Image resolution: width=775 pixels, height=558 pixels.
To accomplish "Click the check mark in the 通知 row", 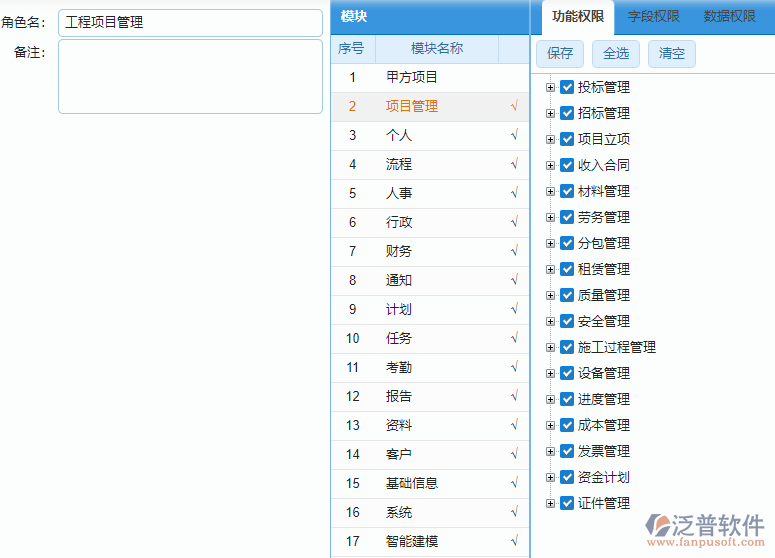I will [x=514, y=280].
